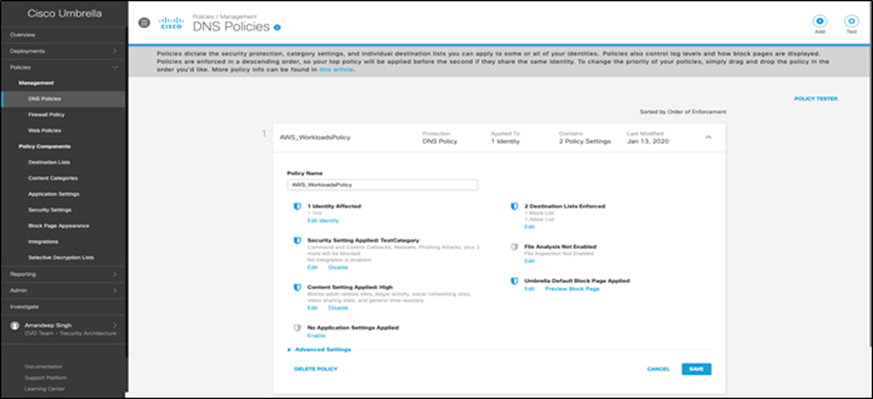Select DNS Policies in sidebar
873x399 pixels.
pyautogui.click(x=63, y=99)
